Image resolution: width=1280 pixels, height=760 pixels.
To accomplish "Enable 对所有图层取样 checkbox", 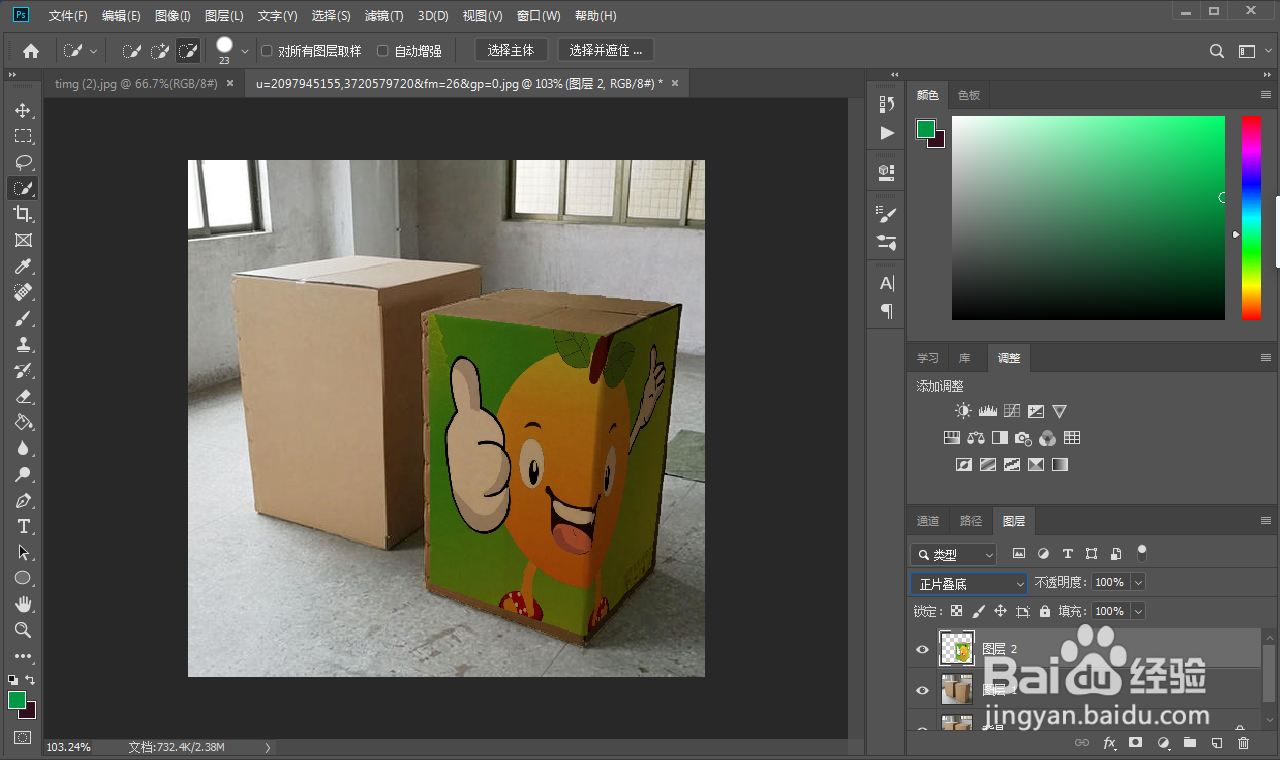I will coord(267,51).
